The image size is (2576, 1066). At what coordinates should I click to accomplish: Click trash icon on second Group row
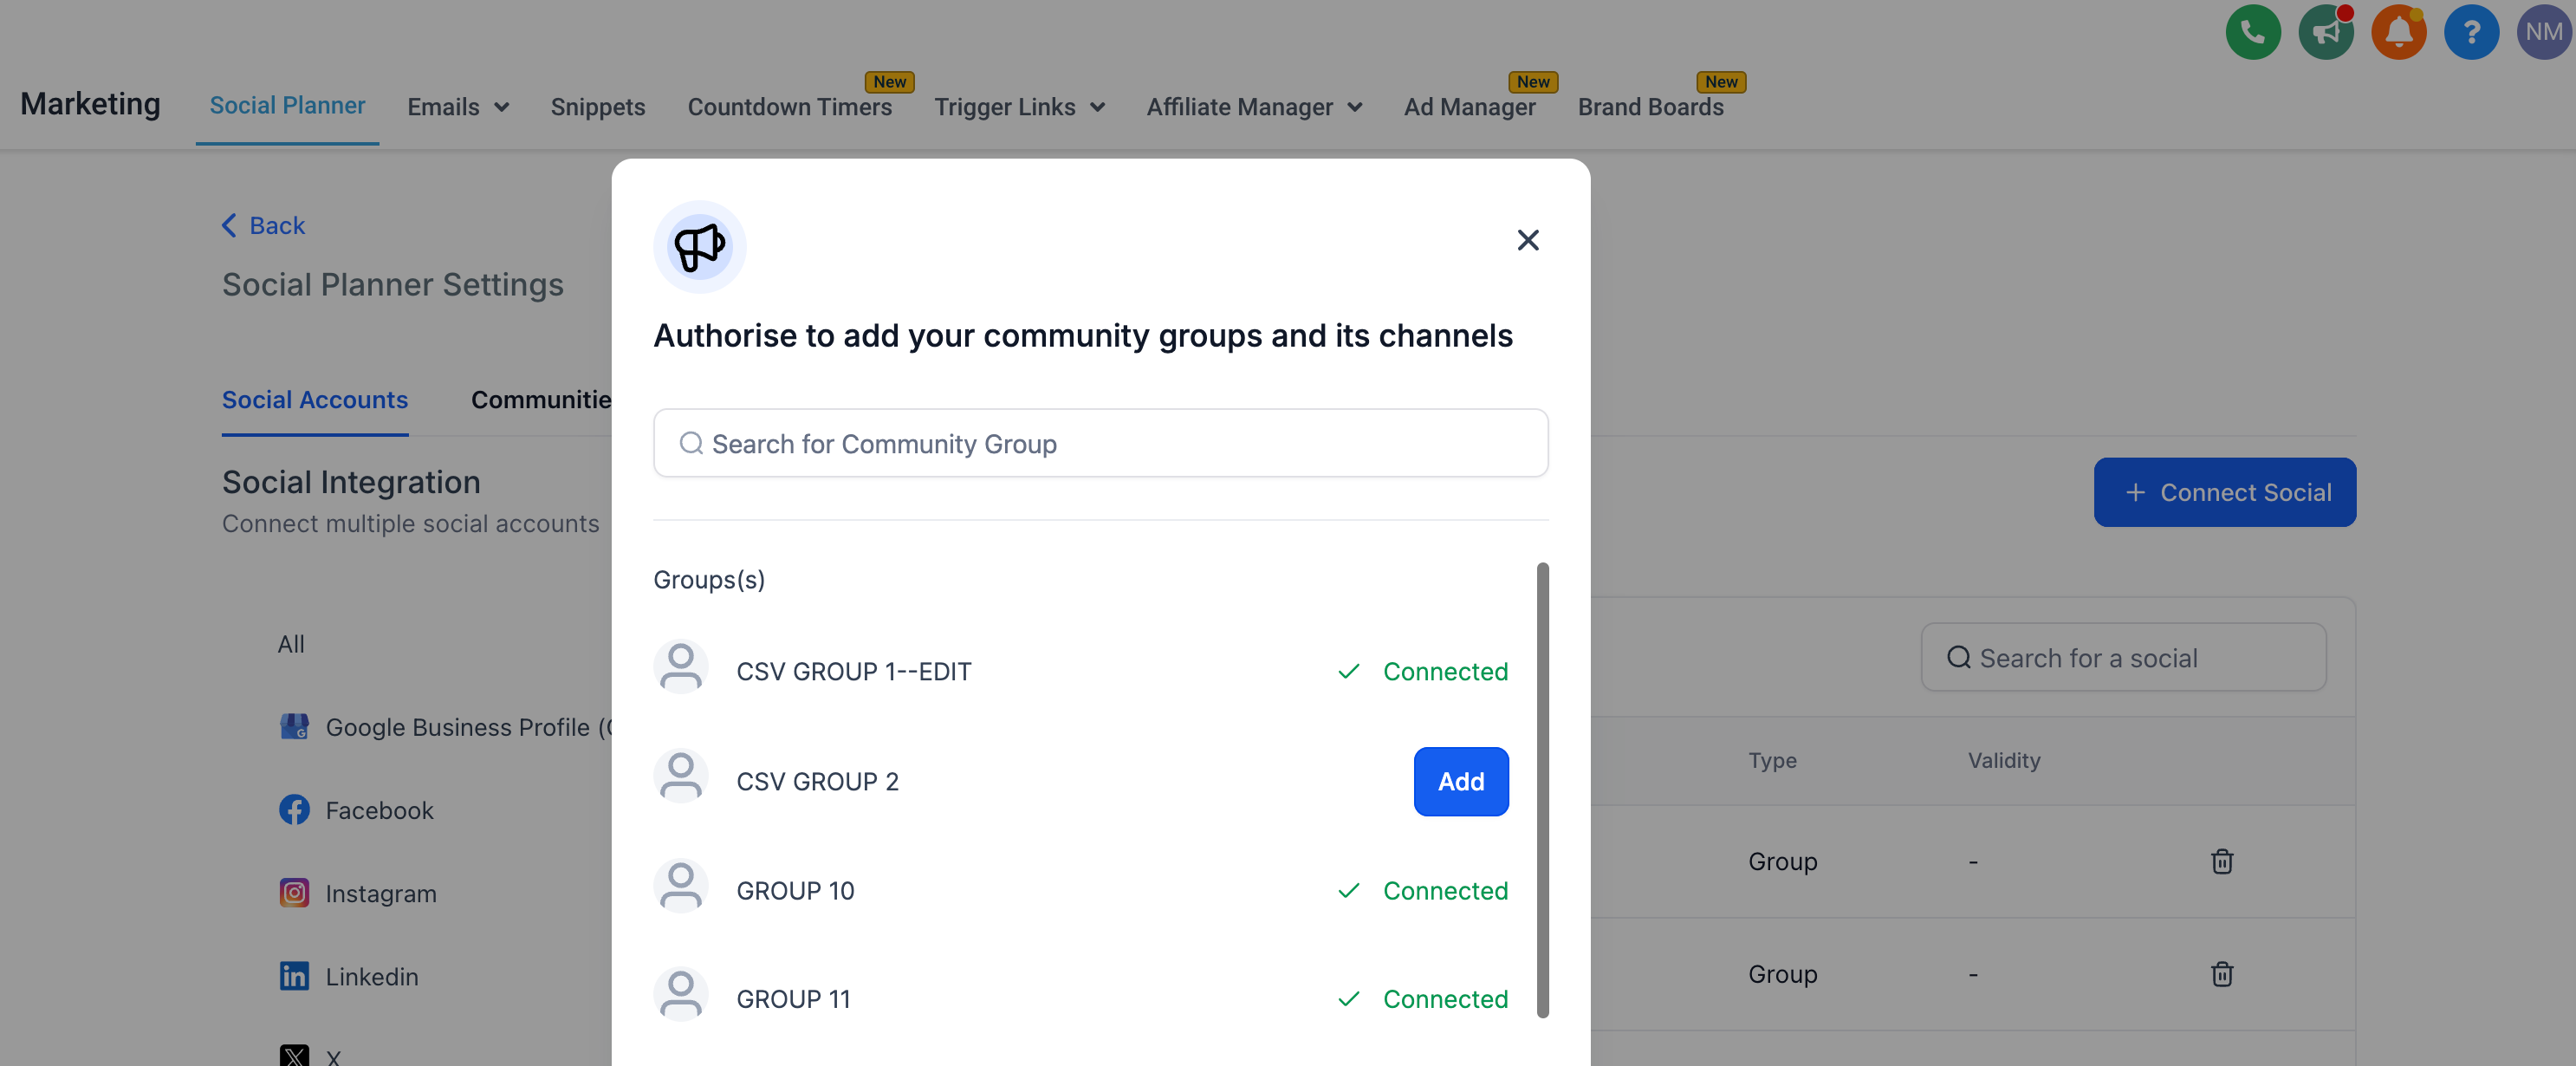(x=2221, y=974)
